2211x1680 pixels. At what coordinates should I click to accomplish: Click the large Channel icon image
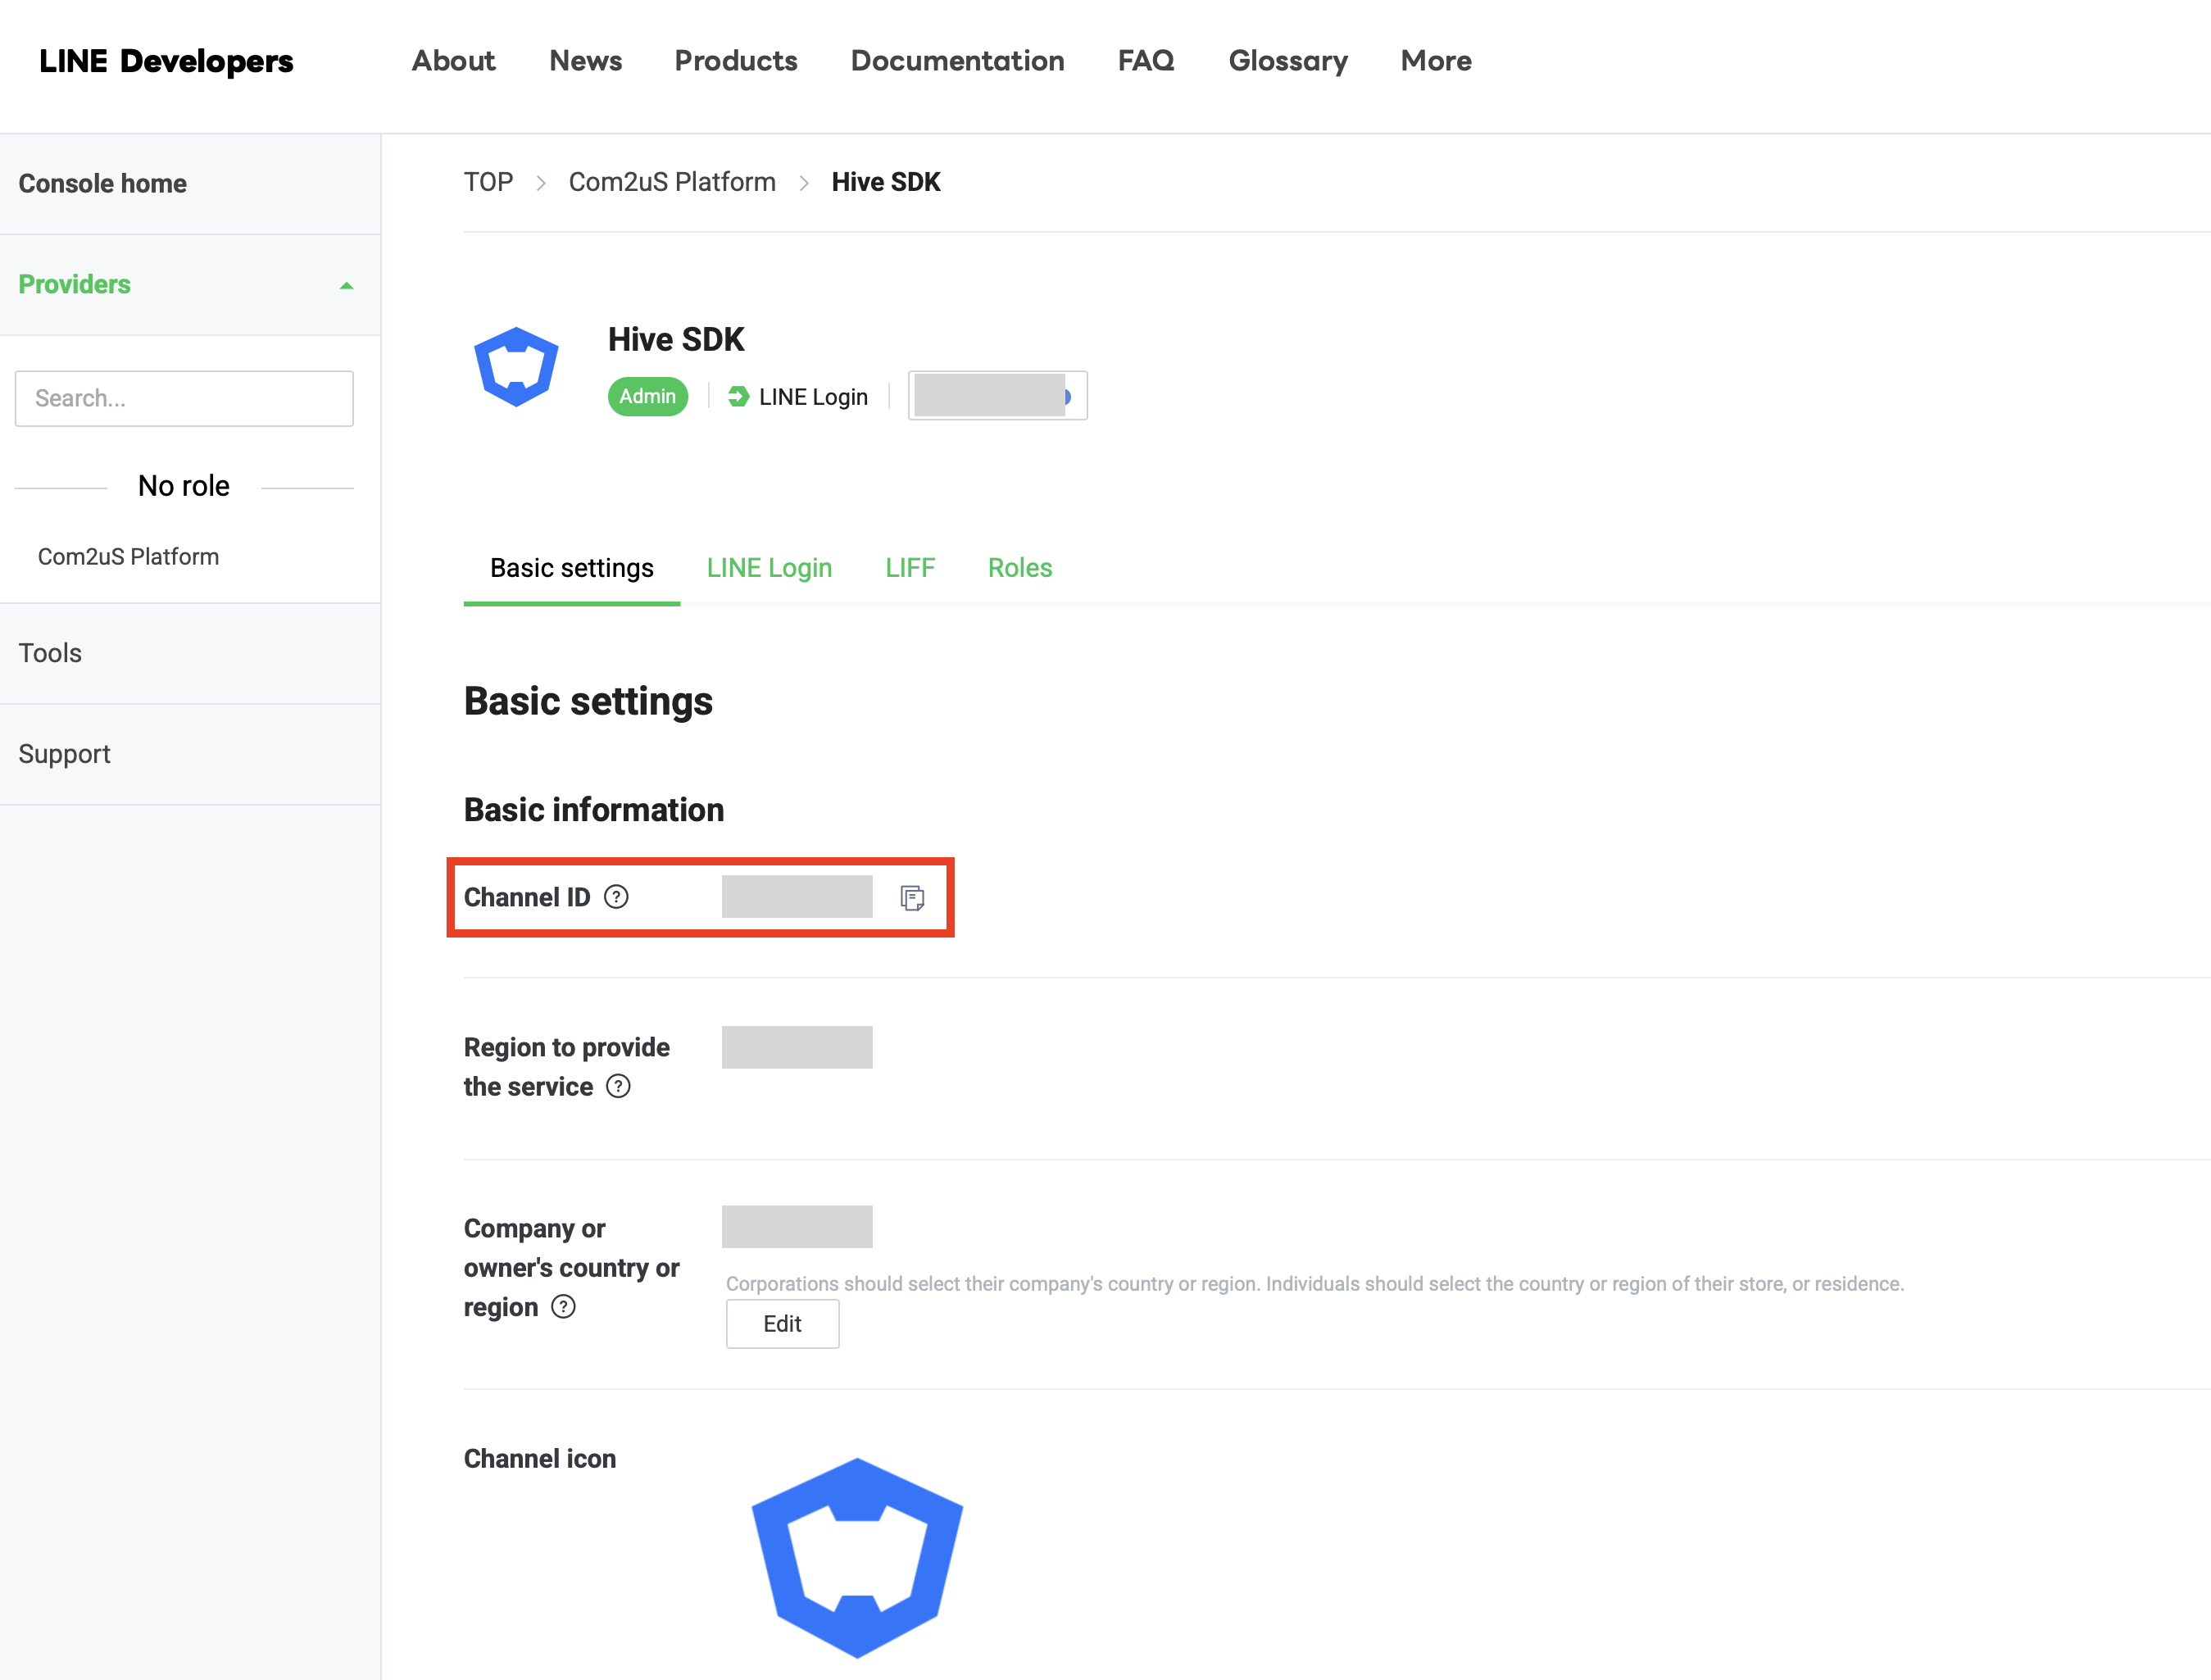pos(857,1557)
